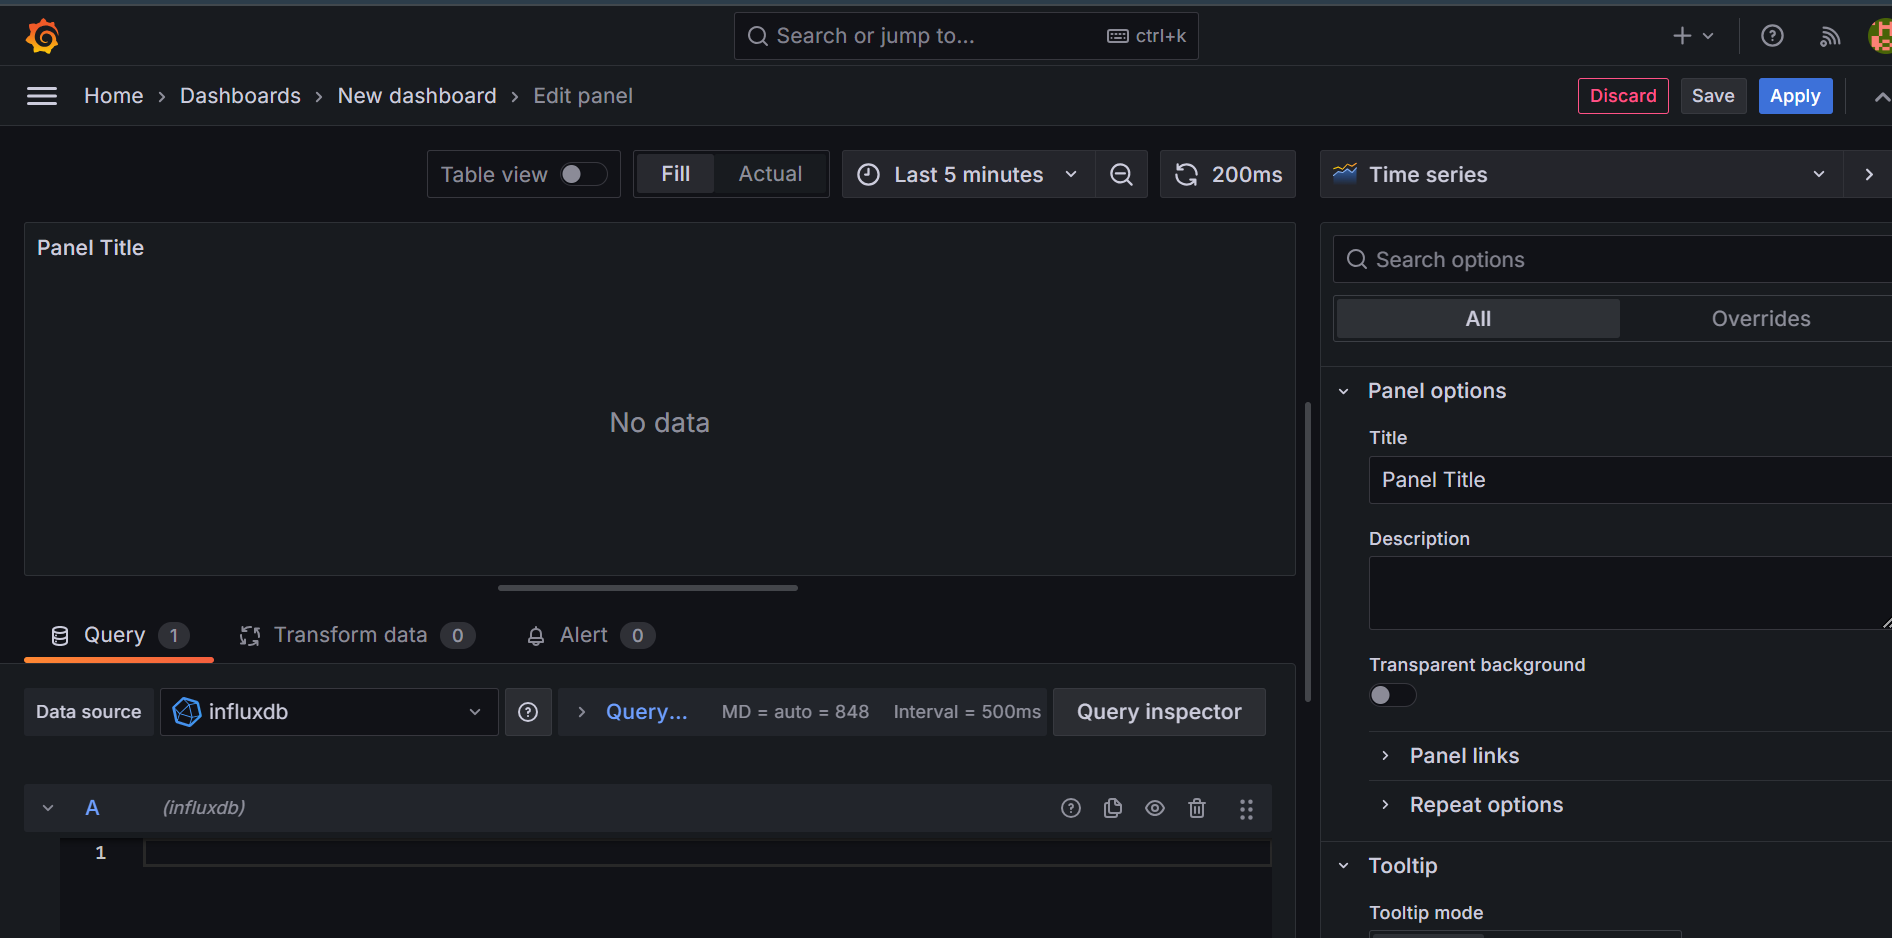This screenshot has height=938, width=1892.
Task: Toggle visibility of query A
Action: pos(1155,808)
